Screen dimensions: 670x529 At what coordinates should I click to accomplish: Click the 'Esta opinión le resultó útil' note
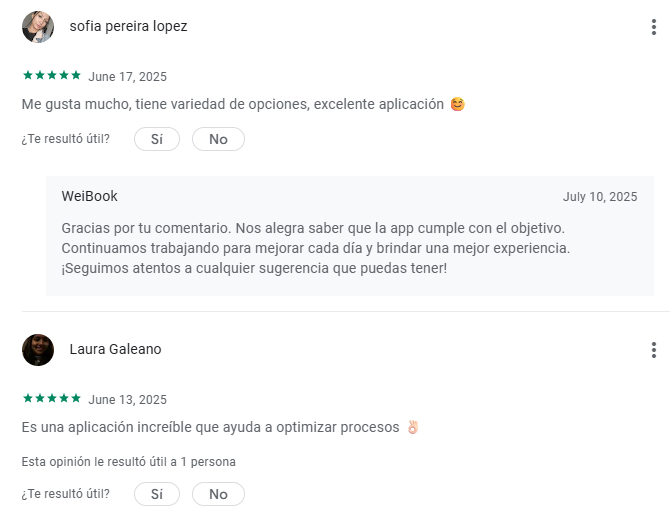[128, 462]
